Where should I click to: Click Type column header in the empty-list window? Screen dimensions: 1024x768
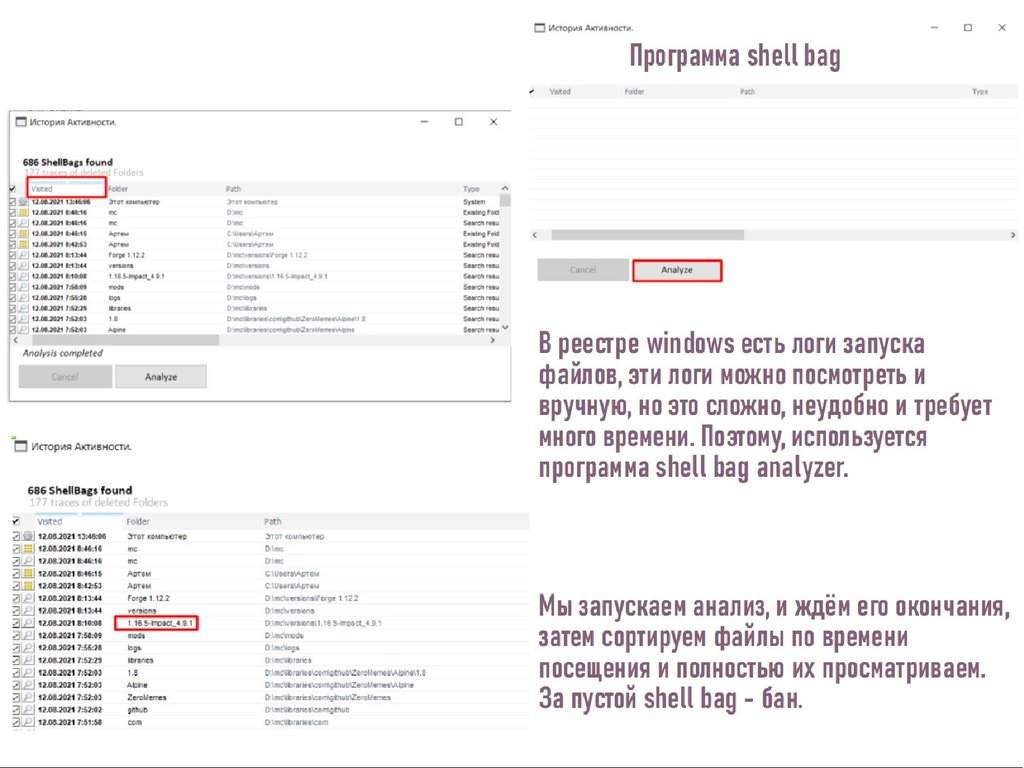coord(980,92)
